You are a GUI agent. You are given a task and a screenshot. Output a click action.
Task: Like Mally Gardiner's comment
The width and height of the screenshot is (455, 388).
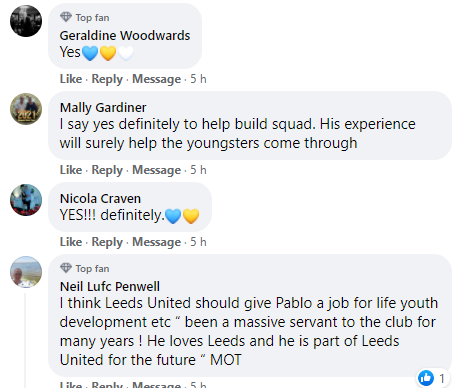(x=71, y=170)
